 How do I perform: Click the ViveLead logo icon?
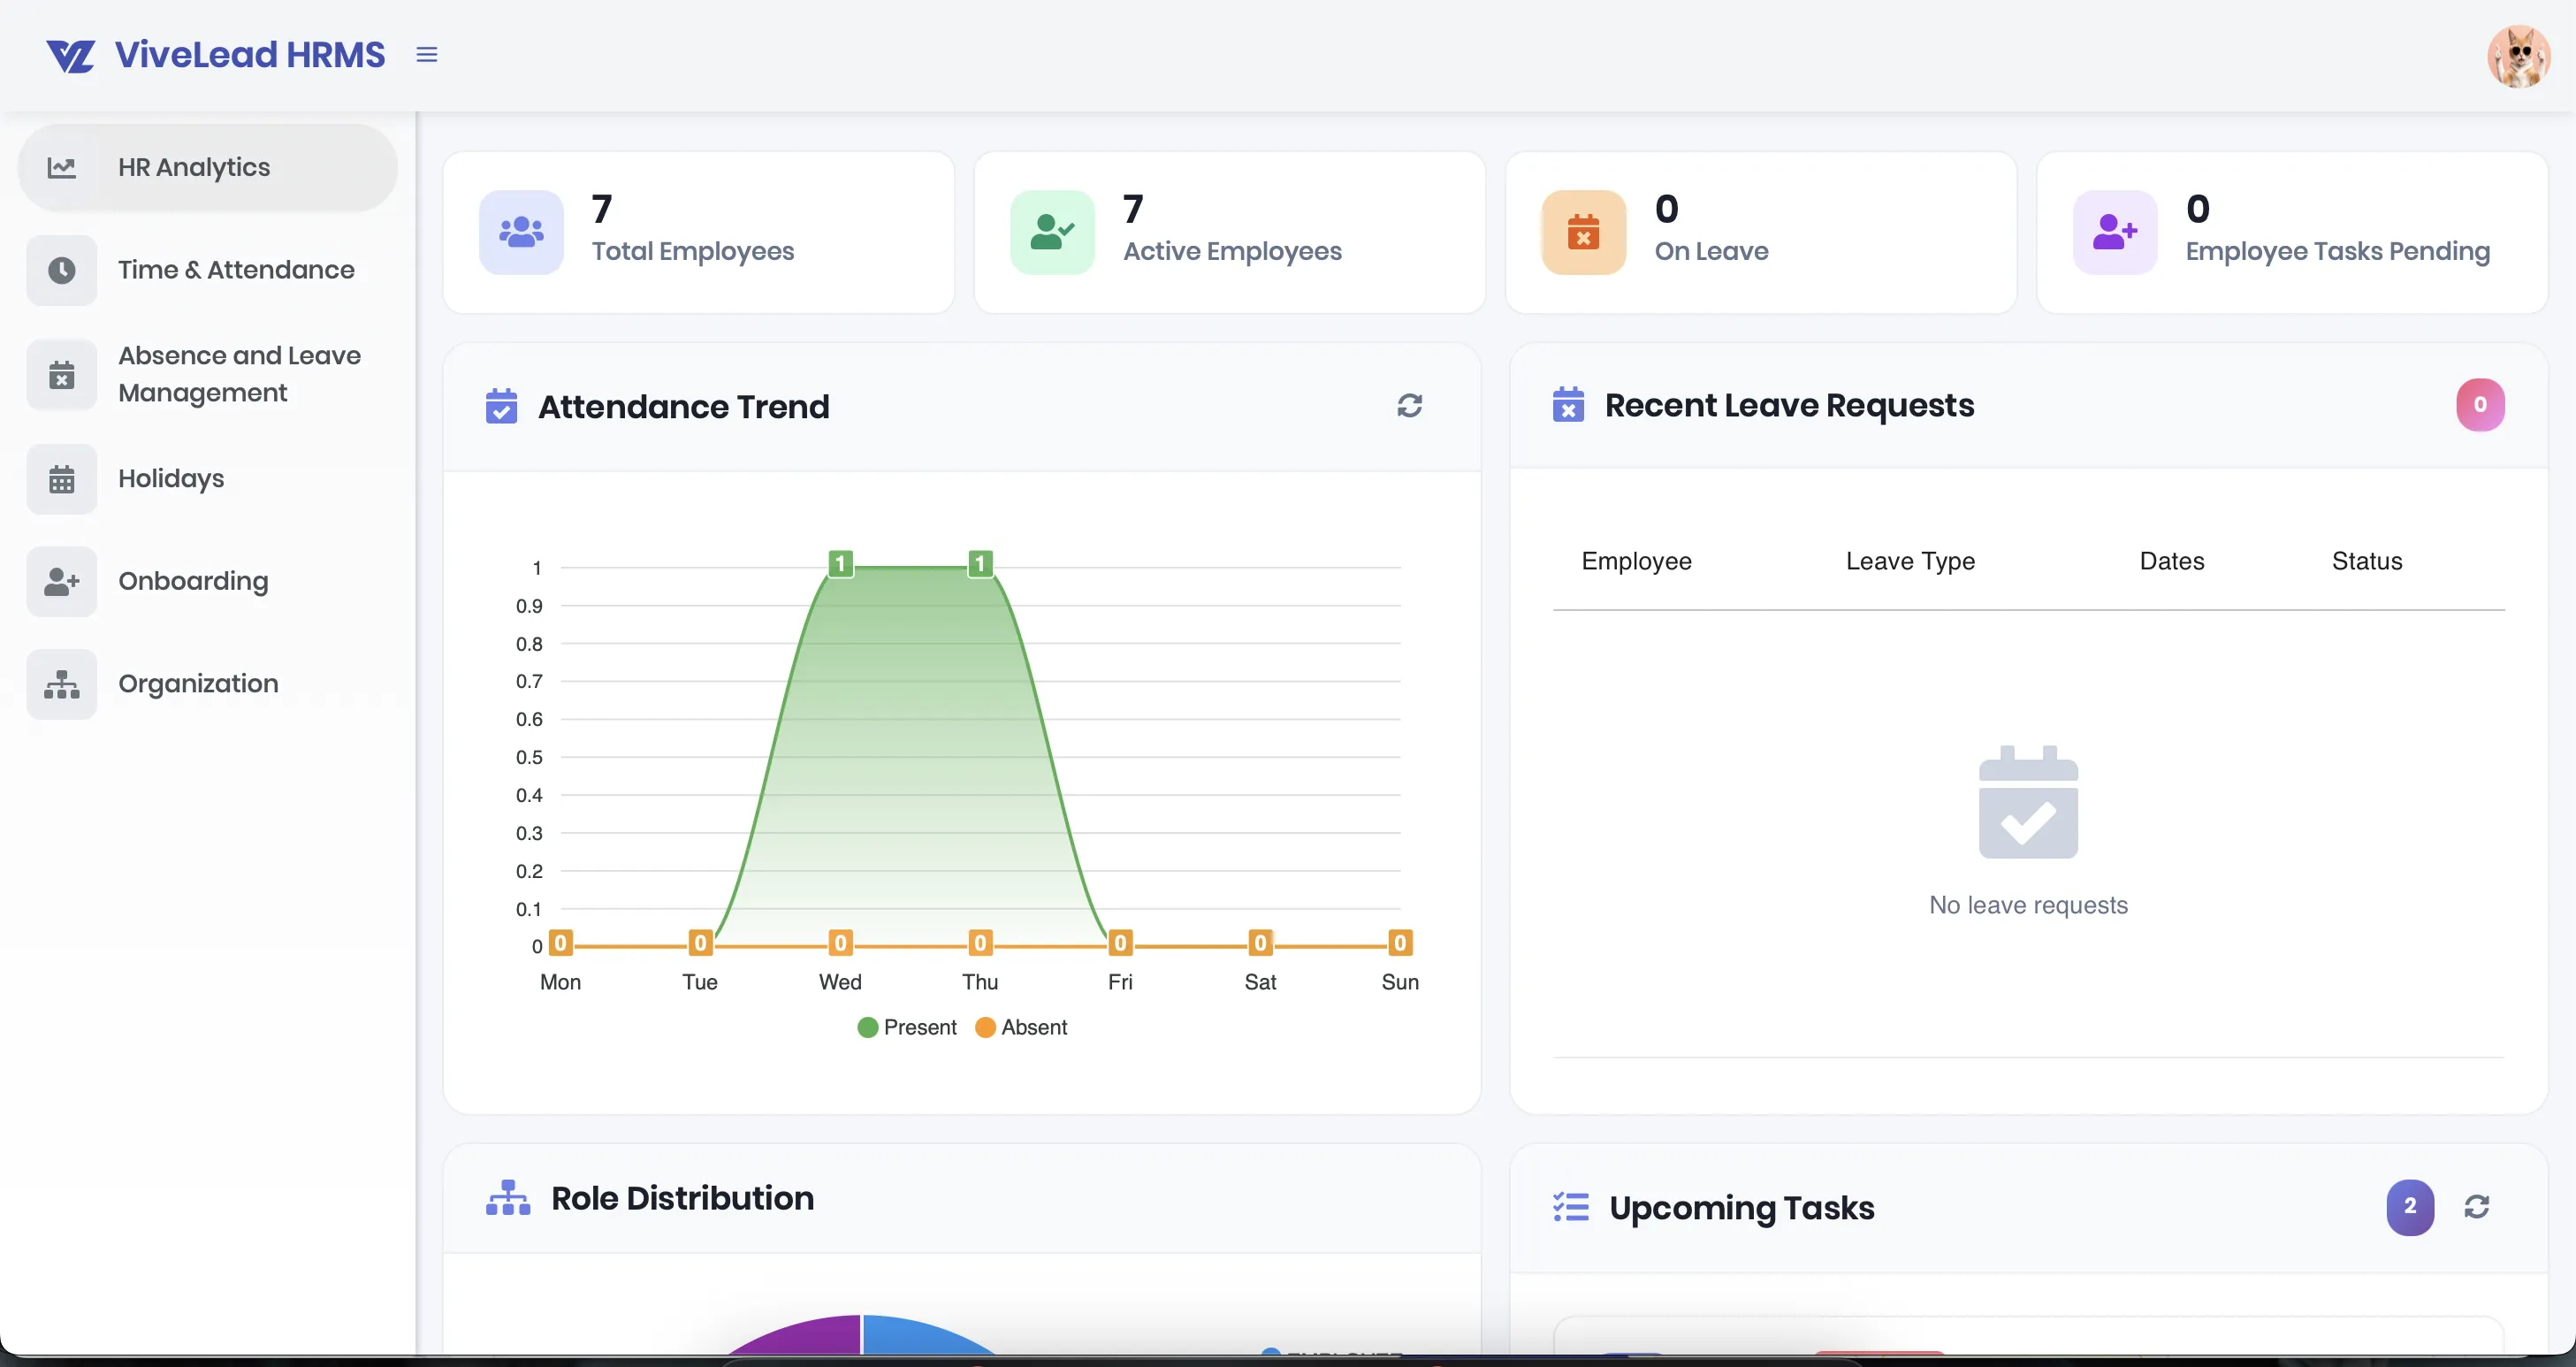pyautogui.click(x=70, y=56)
